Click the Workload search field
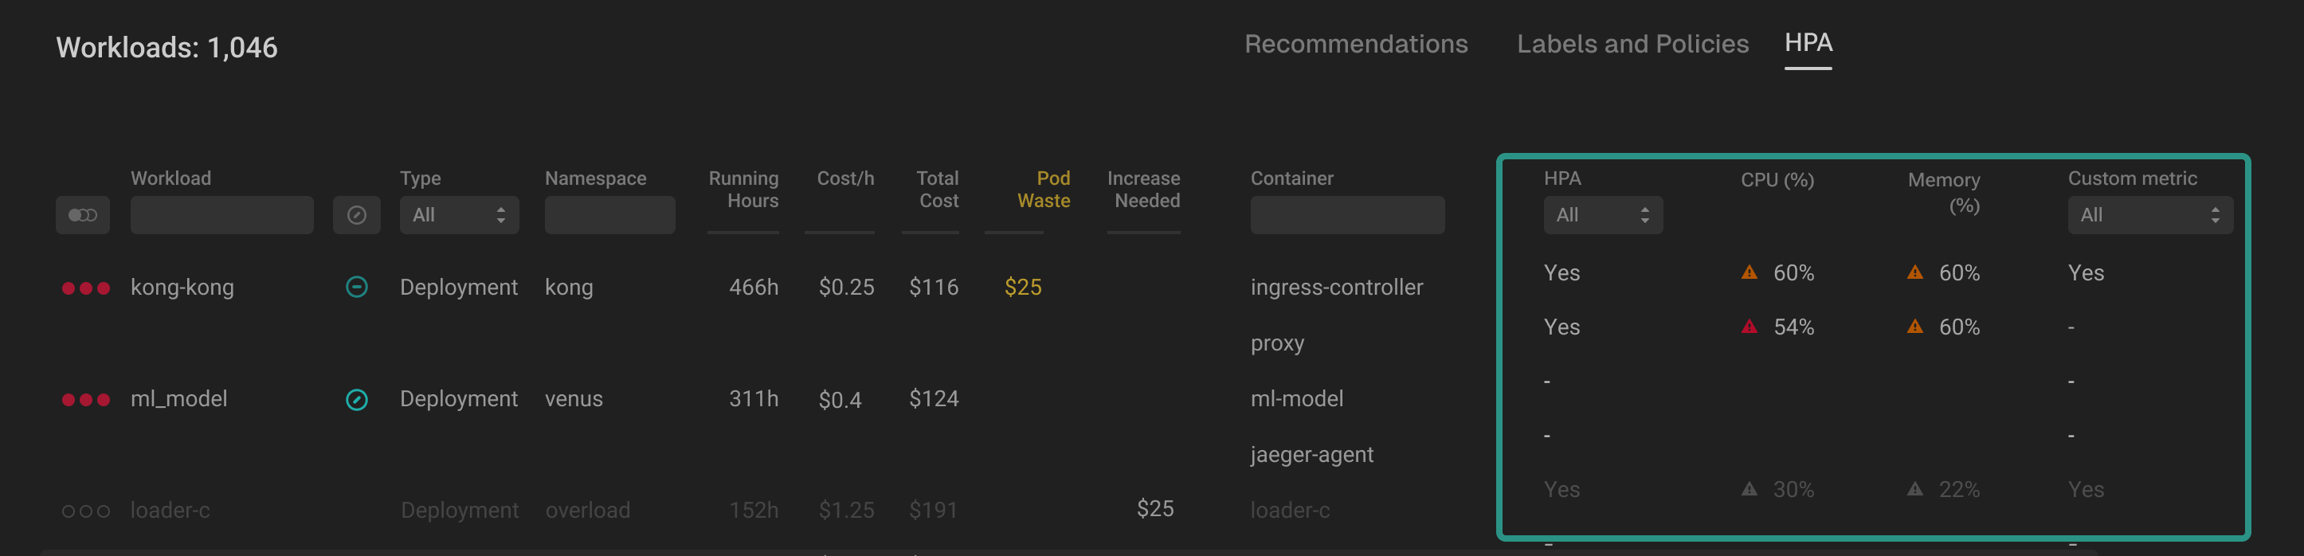This screenshot has width=2304, height=556. (x=222, y=215)
